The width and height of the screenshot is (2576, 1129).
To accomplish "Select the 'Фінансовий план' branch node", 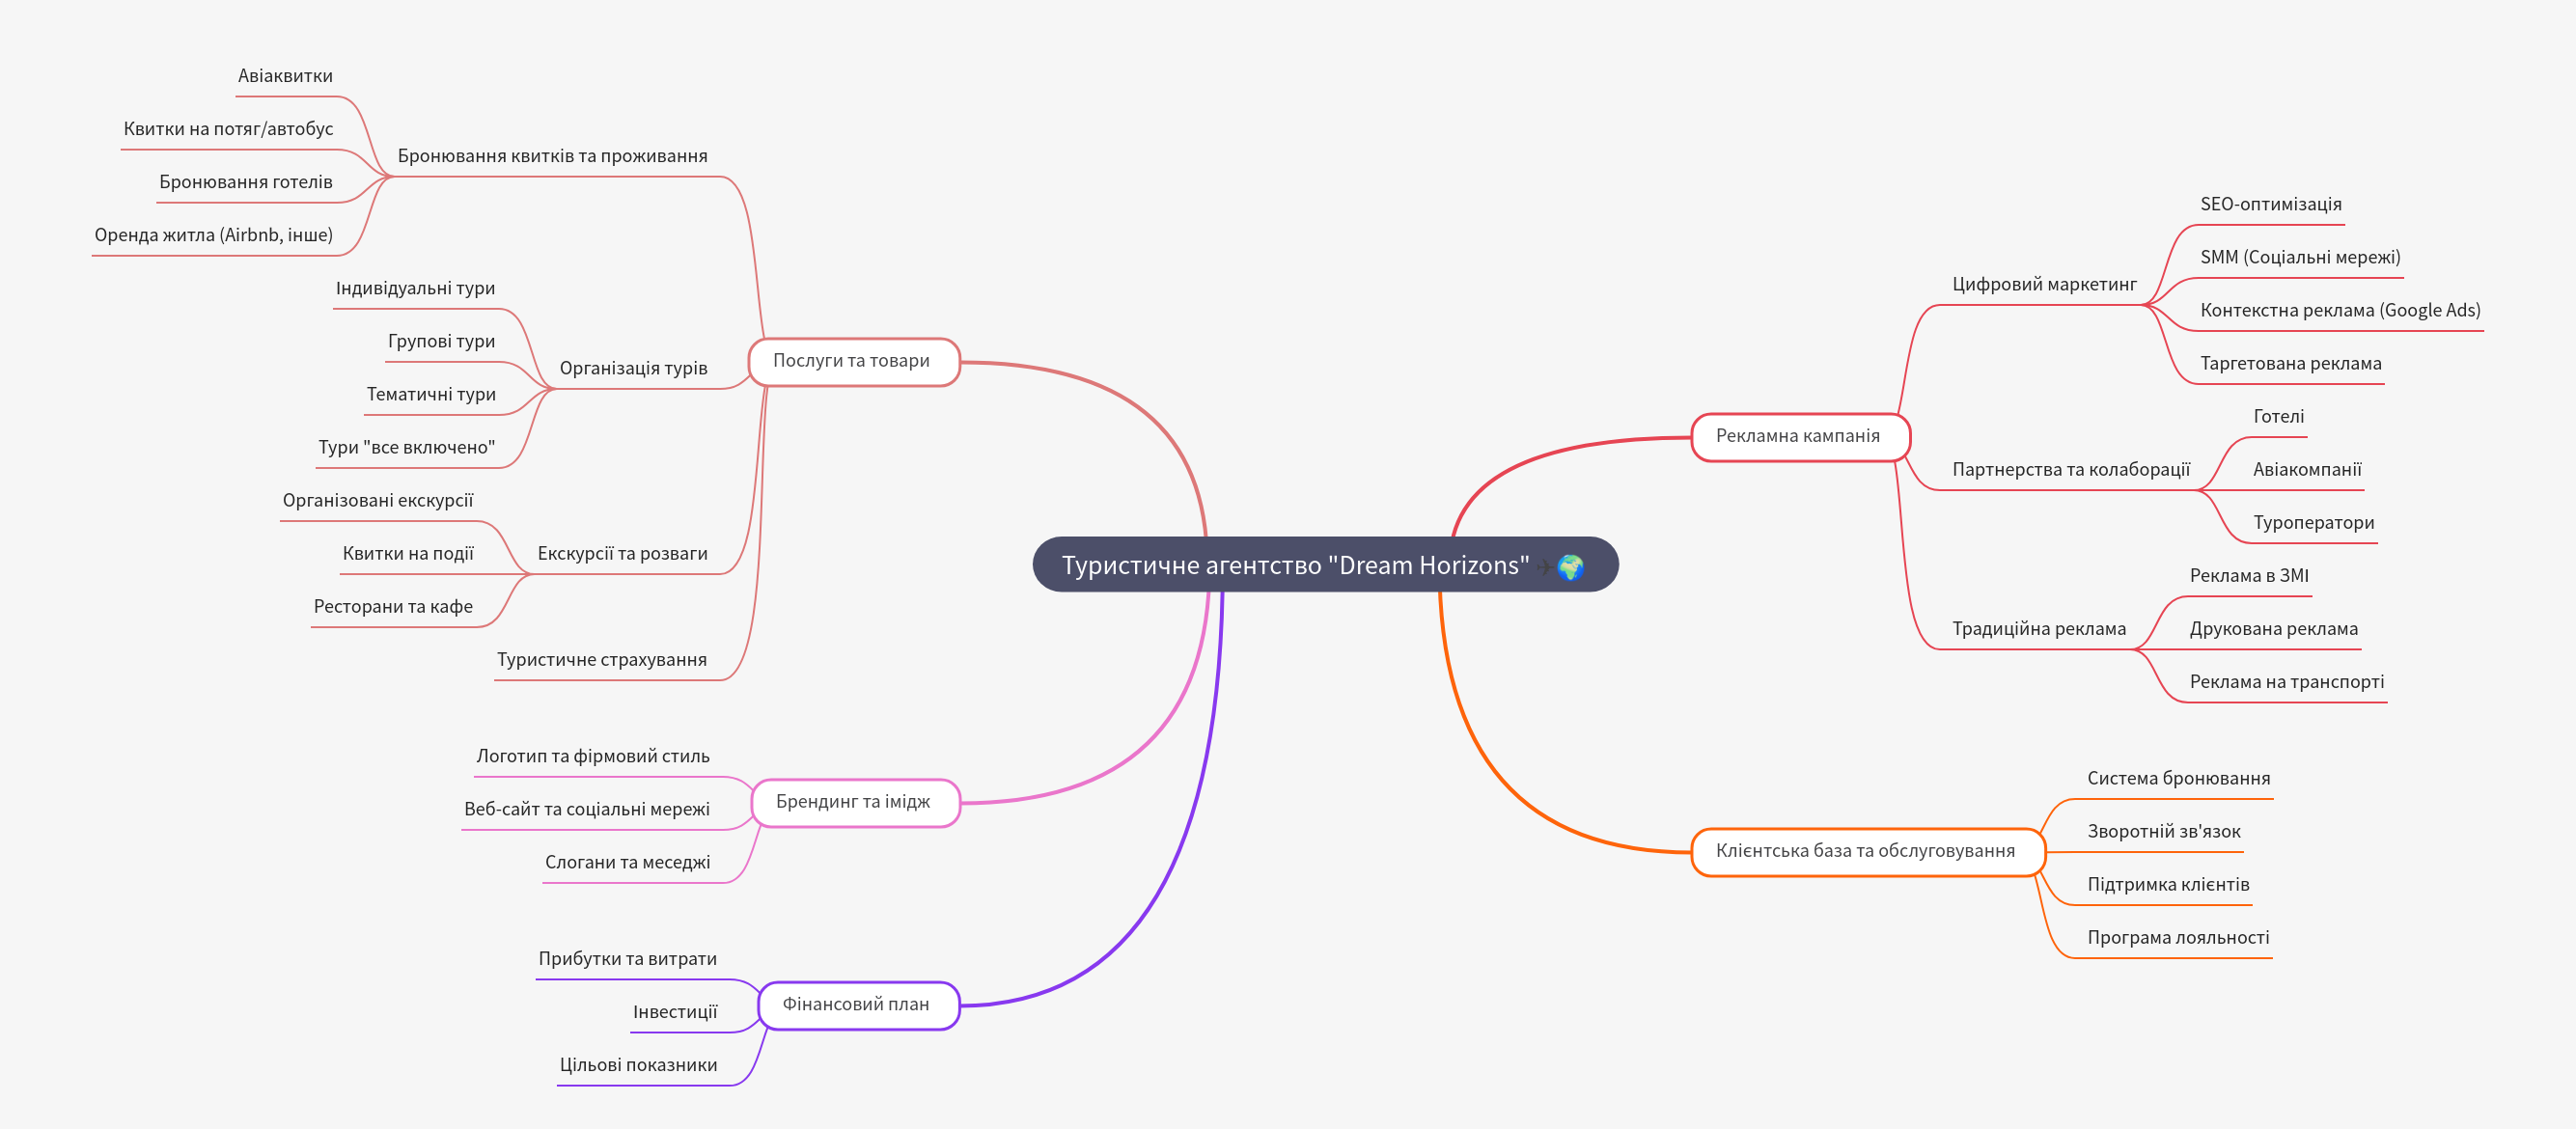I will coord(857,1005).
